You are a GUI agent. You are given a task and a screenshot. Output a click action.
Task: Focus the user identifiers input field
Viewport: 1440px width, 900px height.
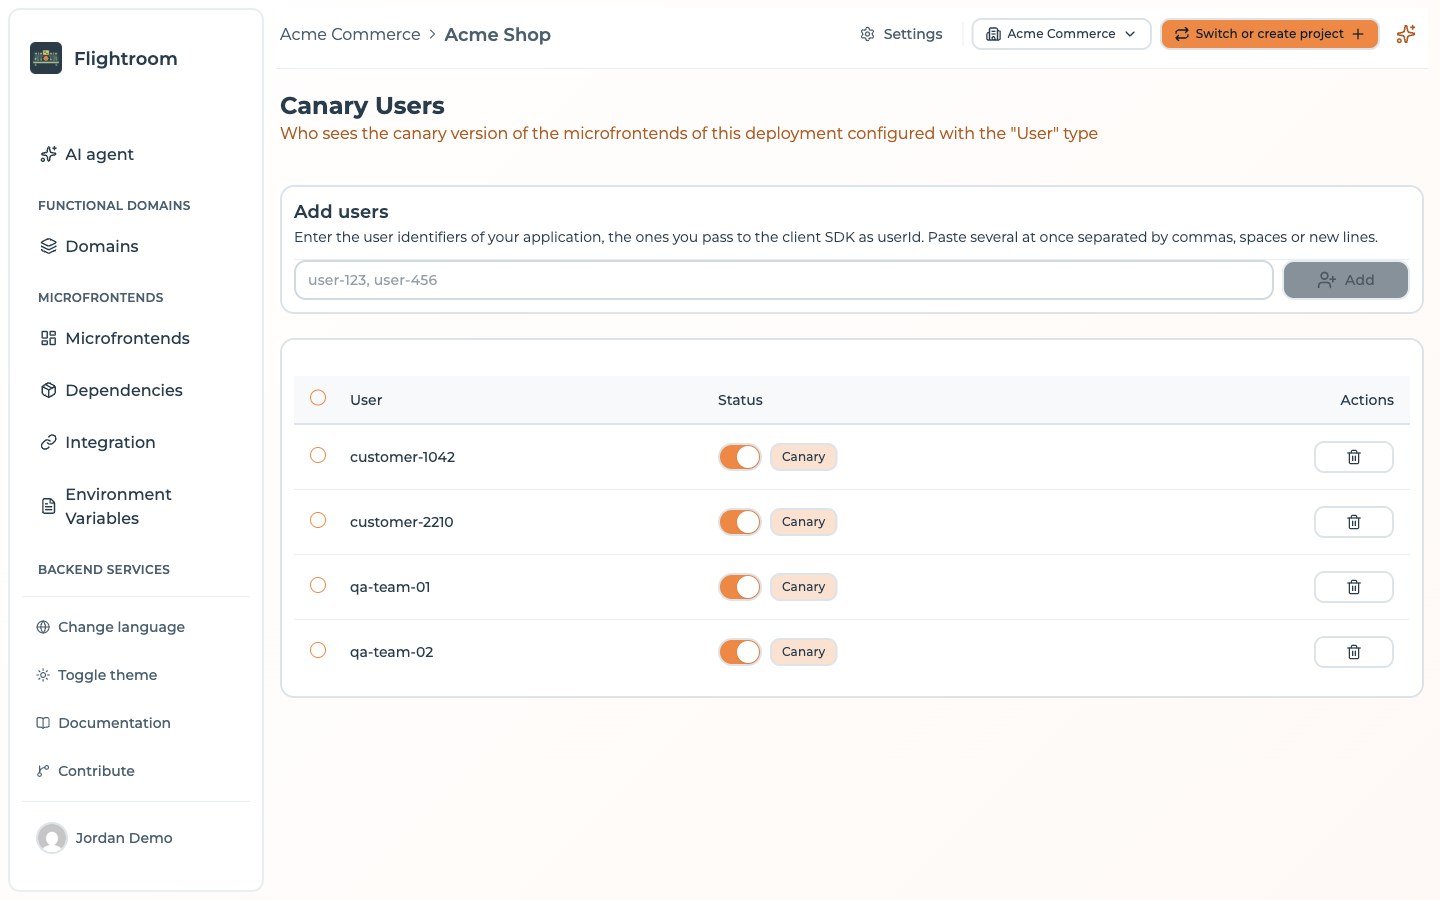tap(784, 280)
